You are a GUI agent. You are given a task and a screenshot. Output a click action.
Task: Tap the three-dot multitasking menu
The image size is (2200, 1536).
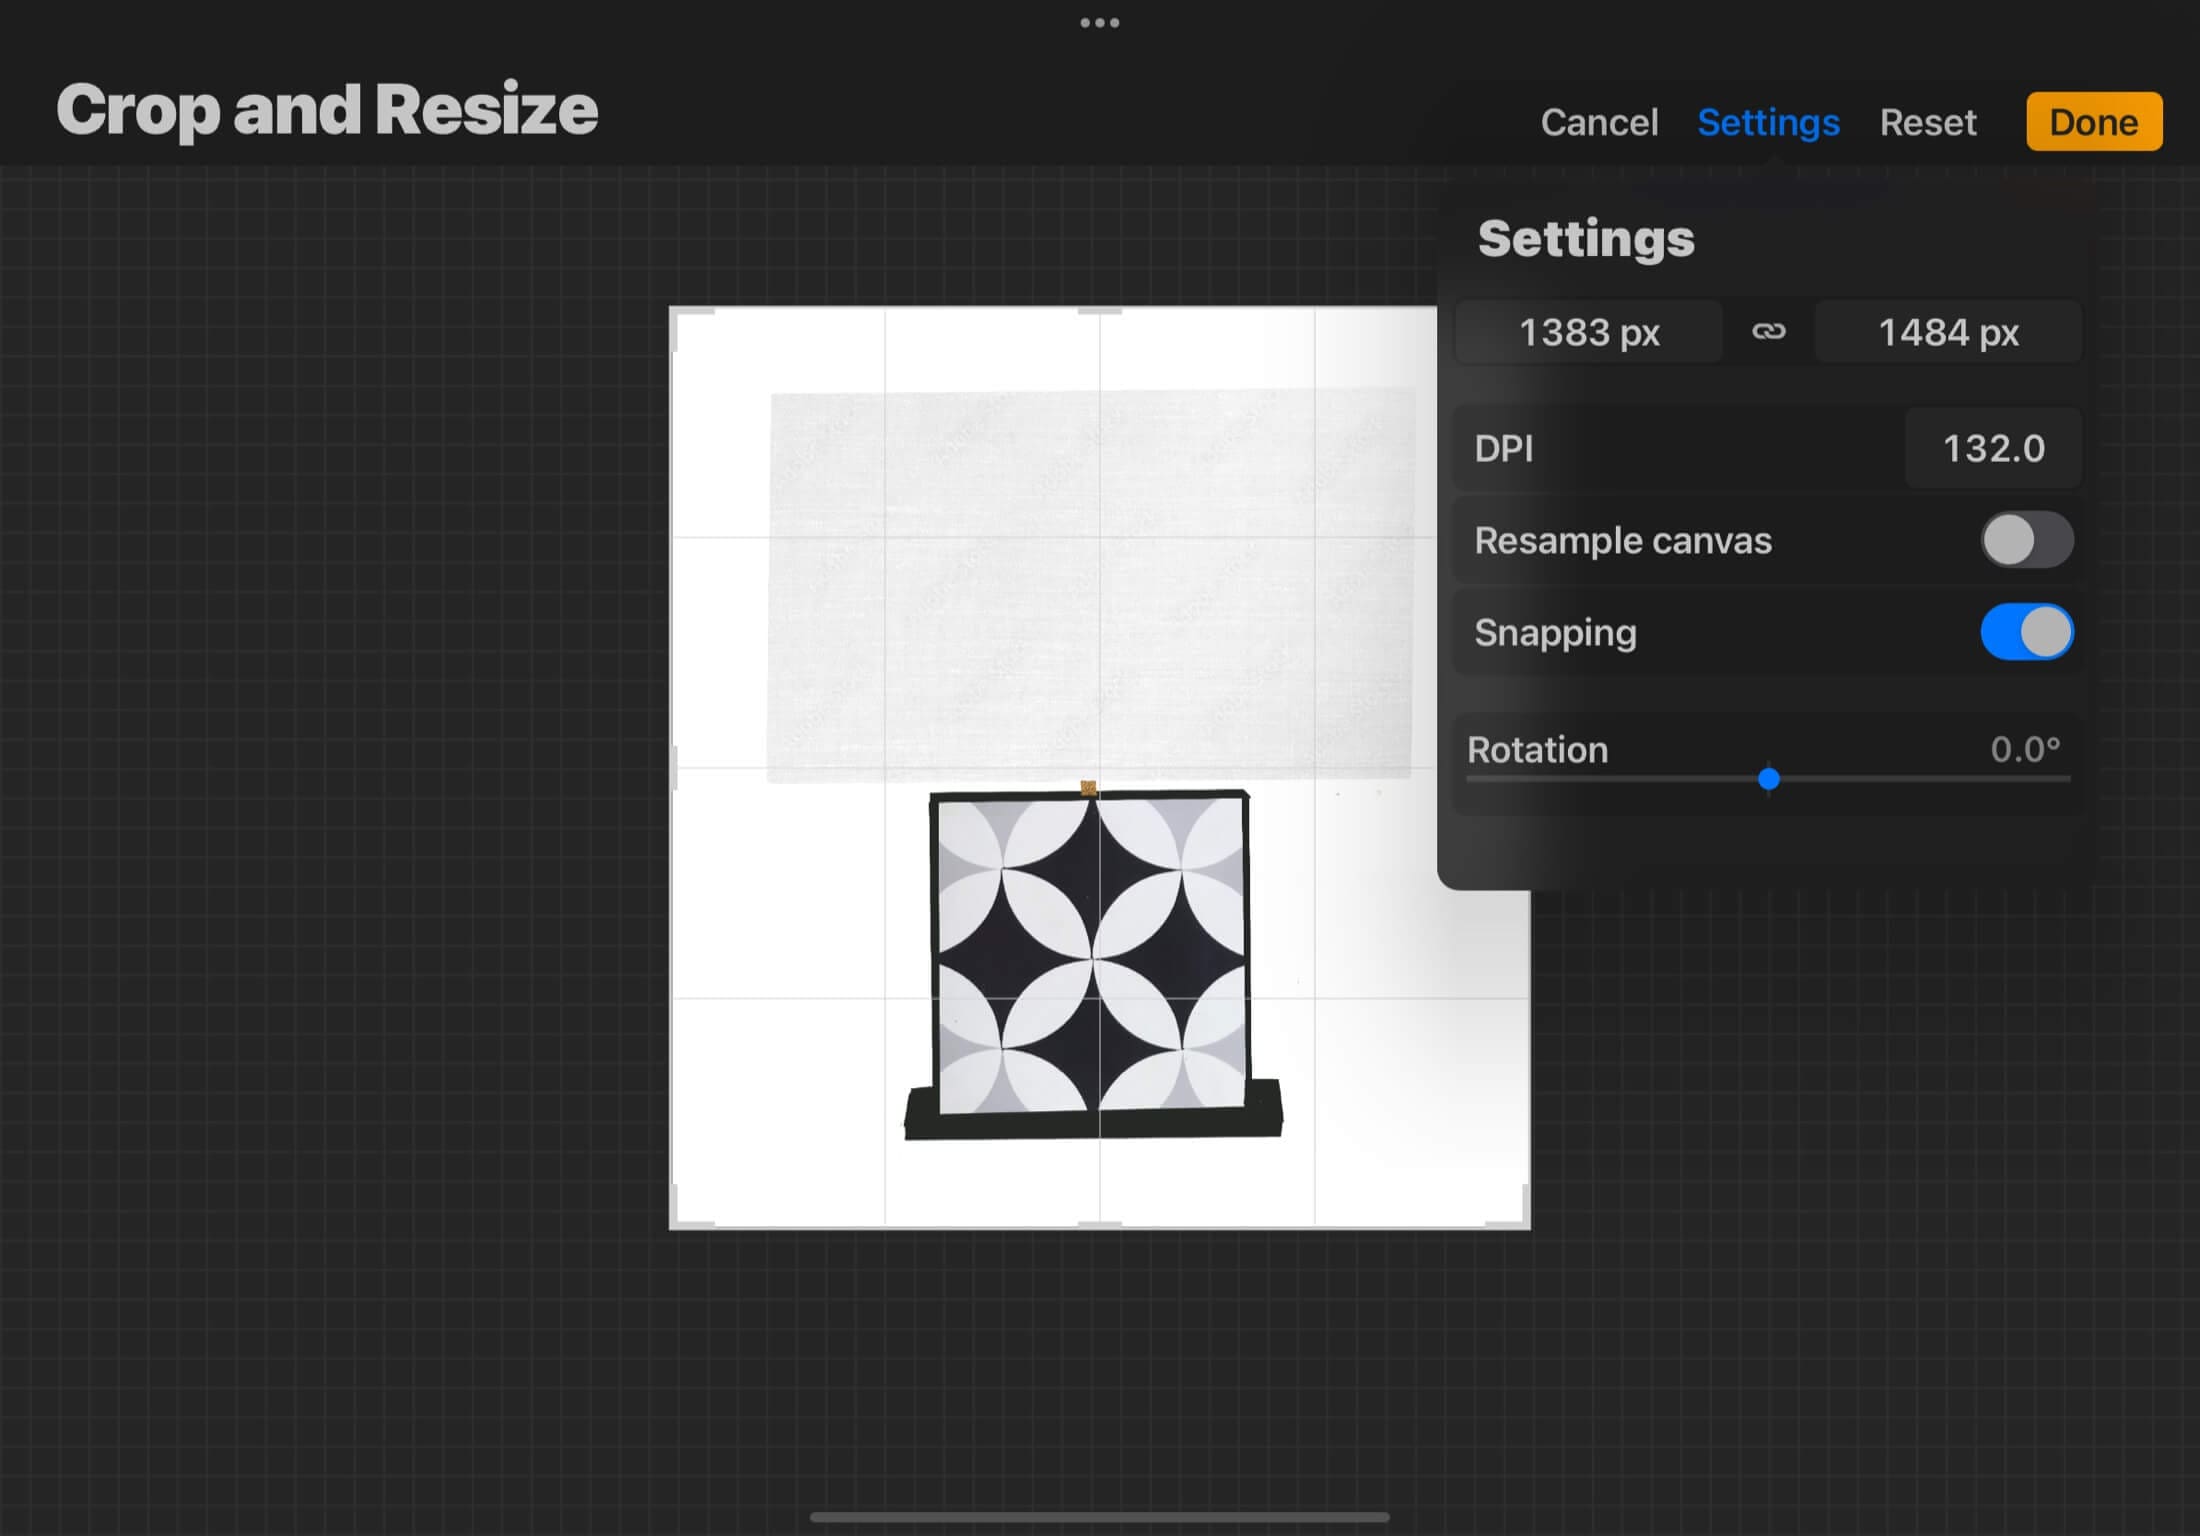tap(1099, 23)
